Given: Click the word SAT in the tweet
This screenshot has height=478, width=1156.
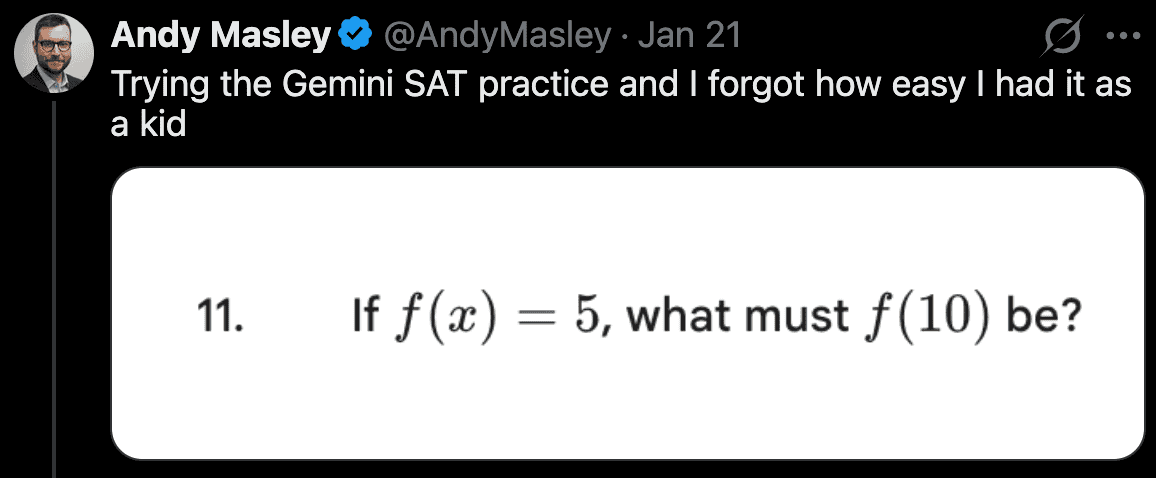Looking at the screenshot, I should click(436, 83).
